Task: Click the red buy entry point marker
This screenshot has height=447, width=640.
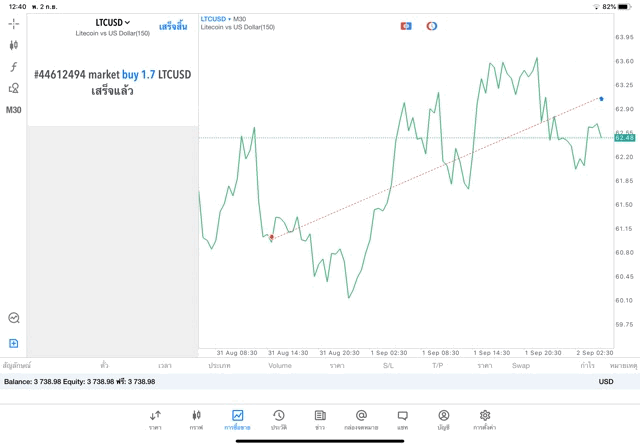Action: pyautogui.click(x=271, y=238)
